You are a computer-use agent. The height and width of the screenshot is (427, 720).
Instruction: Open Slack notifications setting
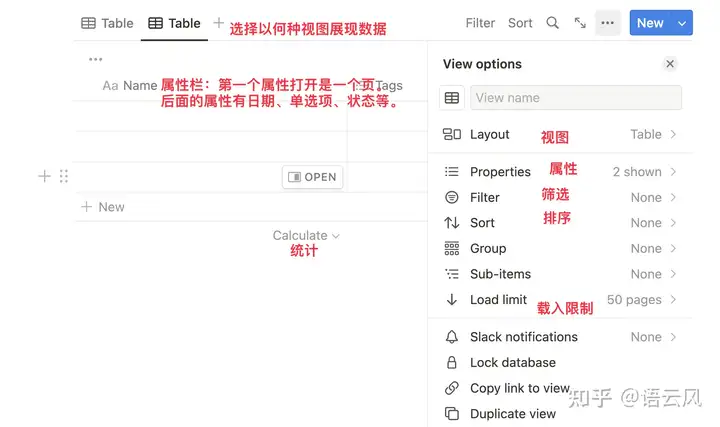pyautogui.click(x=560, y=337)
